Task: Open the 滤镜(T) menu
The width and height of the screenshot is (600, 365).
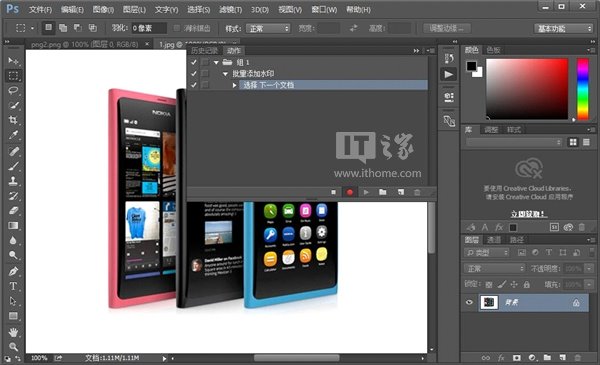Action: tap(230, 10)
